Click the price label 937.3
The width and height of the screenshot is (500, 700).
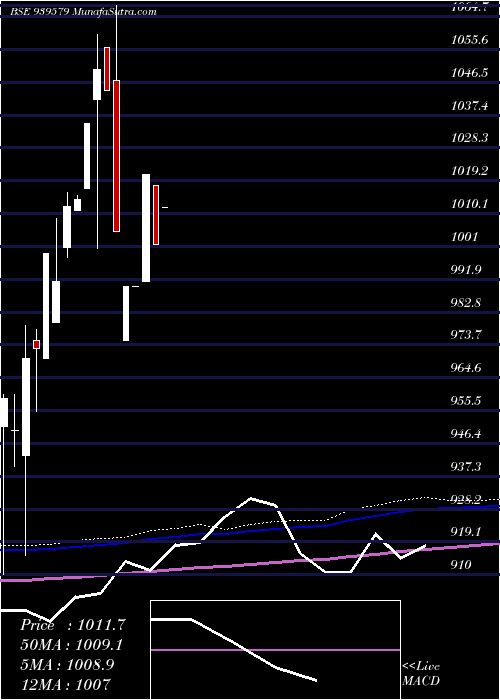467,467
